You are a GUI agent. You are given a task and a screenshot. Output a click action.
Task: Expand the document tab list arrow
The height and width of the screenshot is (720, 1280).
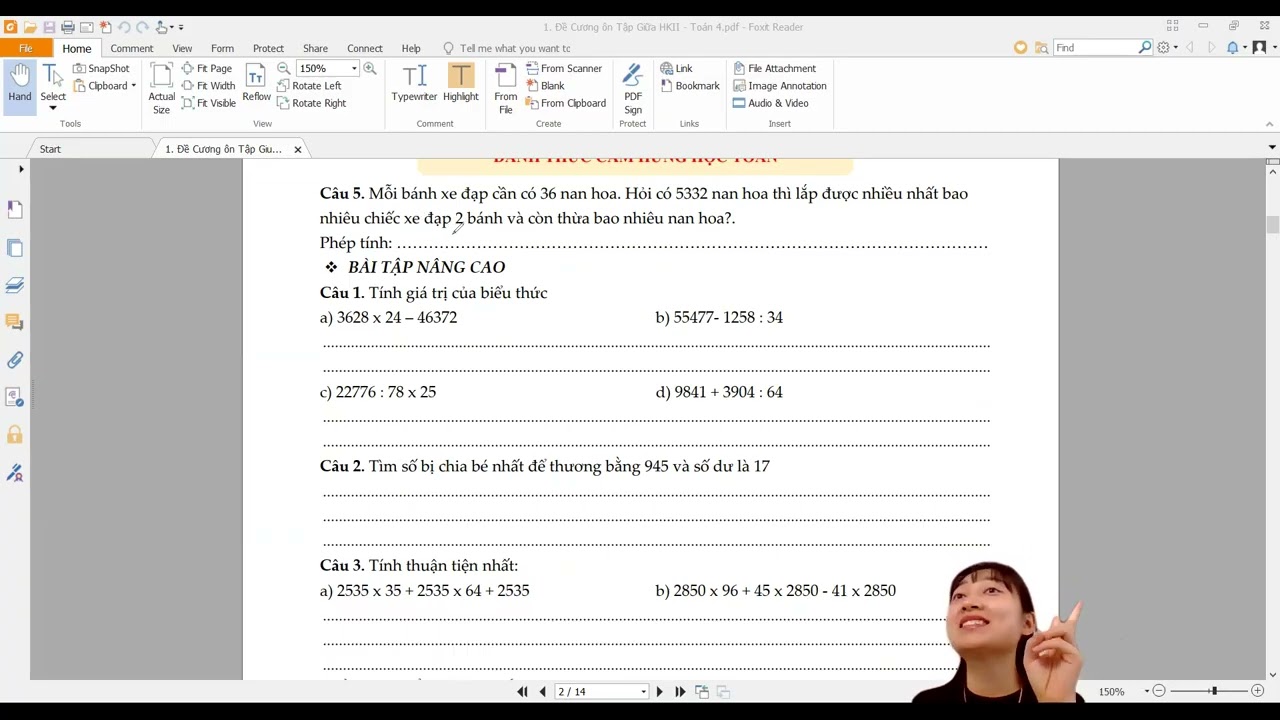[x=1272, y=148]
